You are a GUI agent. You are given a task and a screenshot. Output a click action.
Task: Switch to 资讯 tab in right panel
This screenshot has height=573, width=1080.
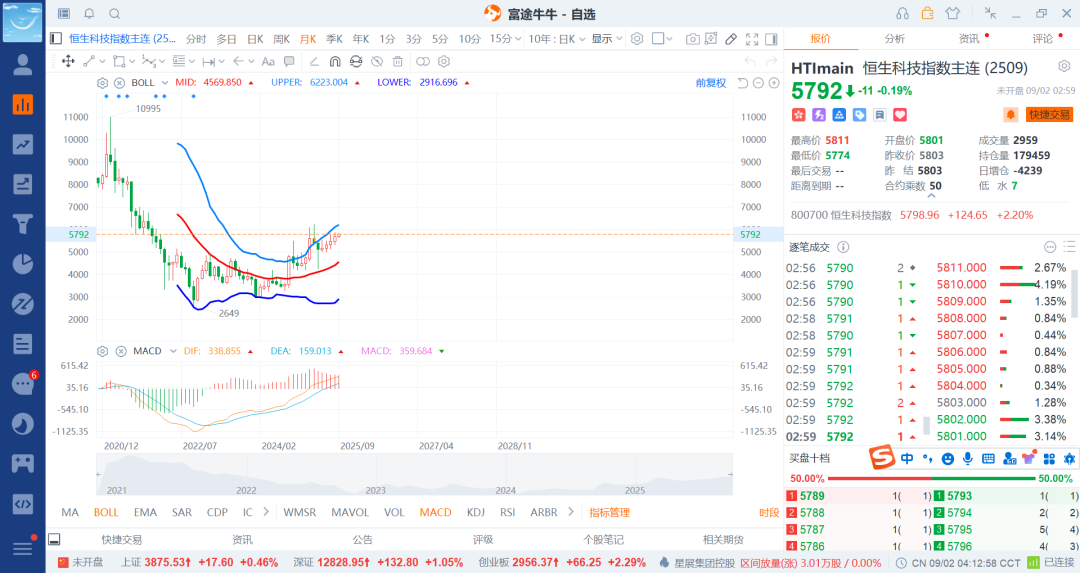pos(969,39)
